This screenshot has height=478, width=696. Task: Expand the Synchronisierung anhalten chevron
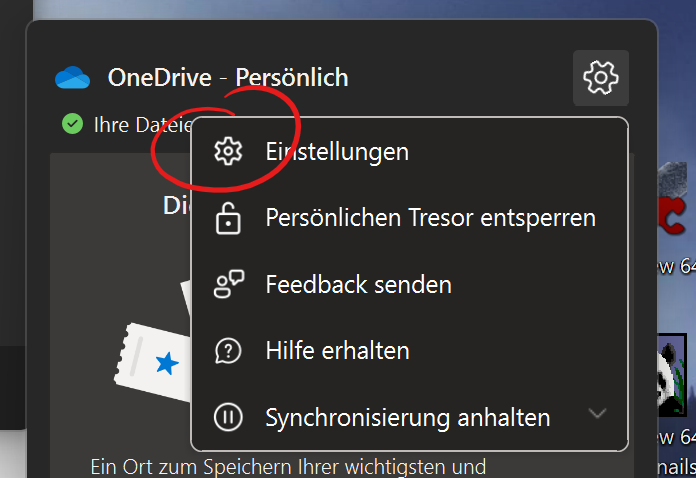pos(597,414)
